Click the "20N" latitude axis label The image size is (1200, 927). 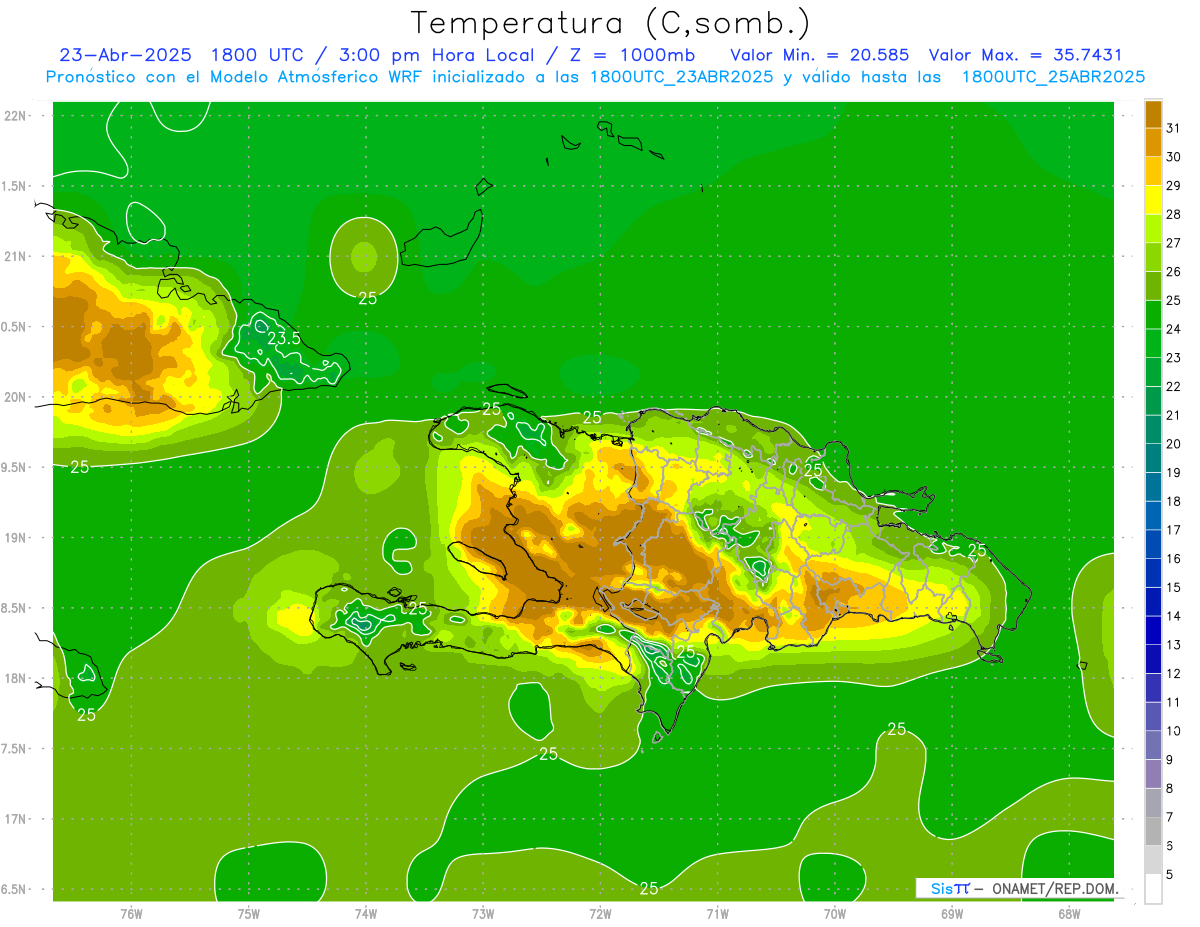click(x=16, y=397)
